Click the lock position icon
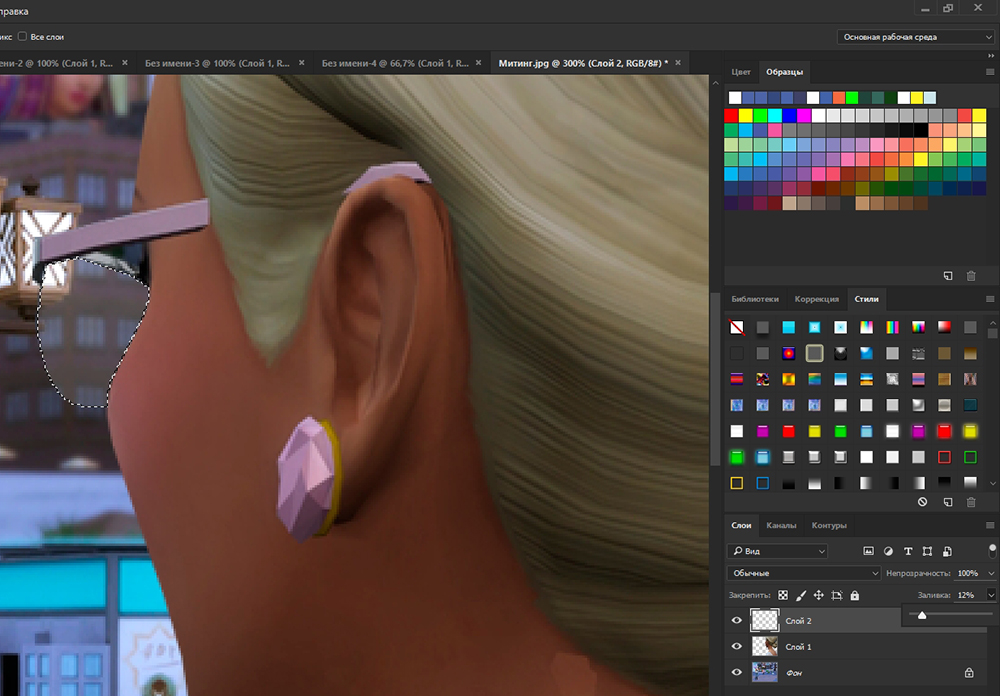Viewport: 1000px width, 696px height. pyautogui.click(x=819, y=595)
